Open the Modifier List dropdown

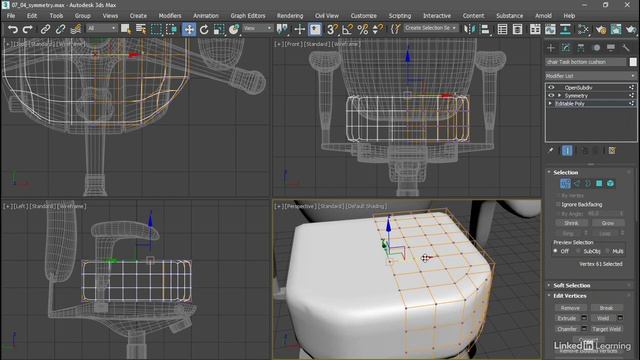click(591, 76)
